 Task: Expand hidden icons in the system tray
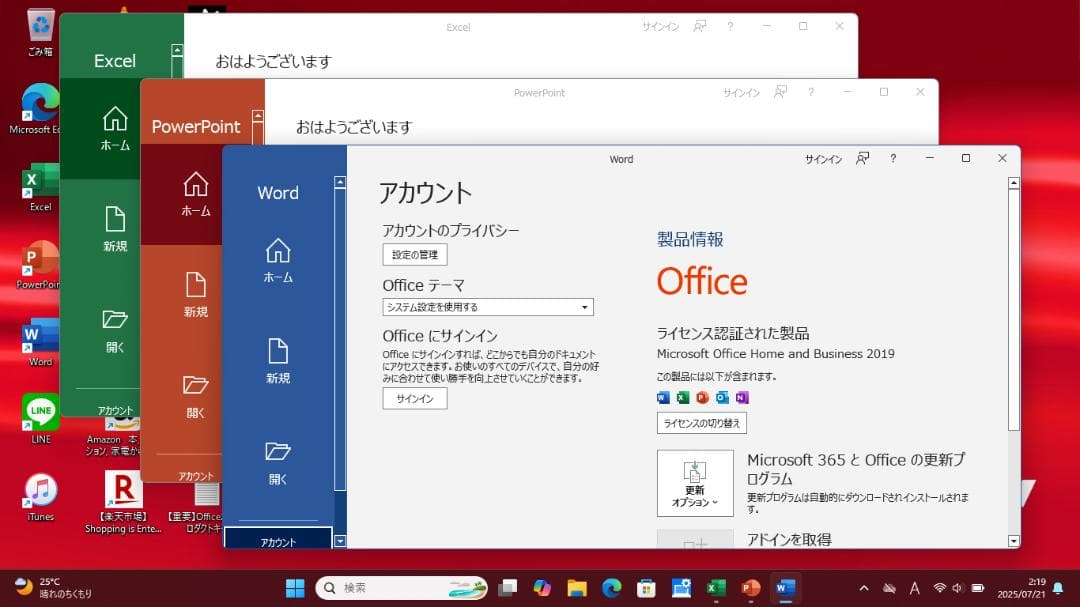click(864, 587)
